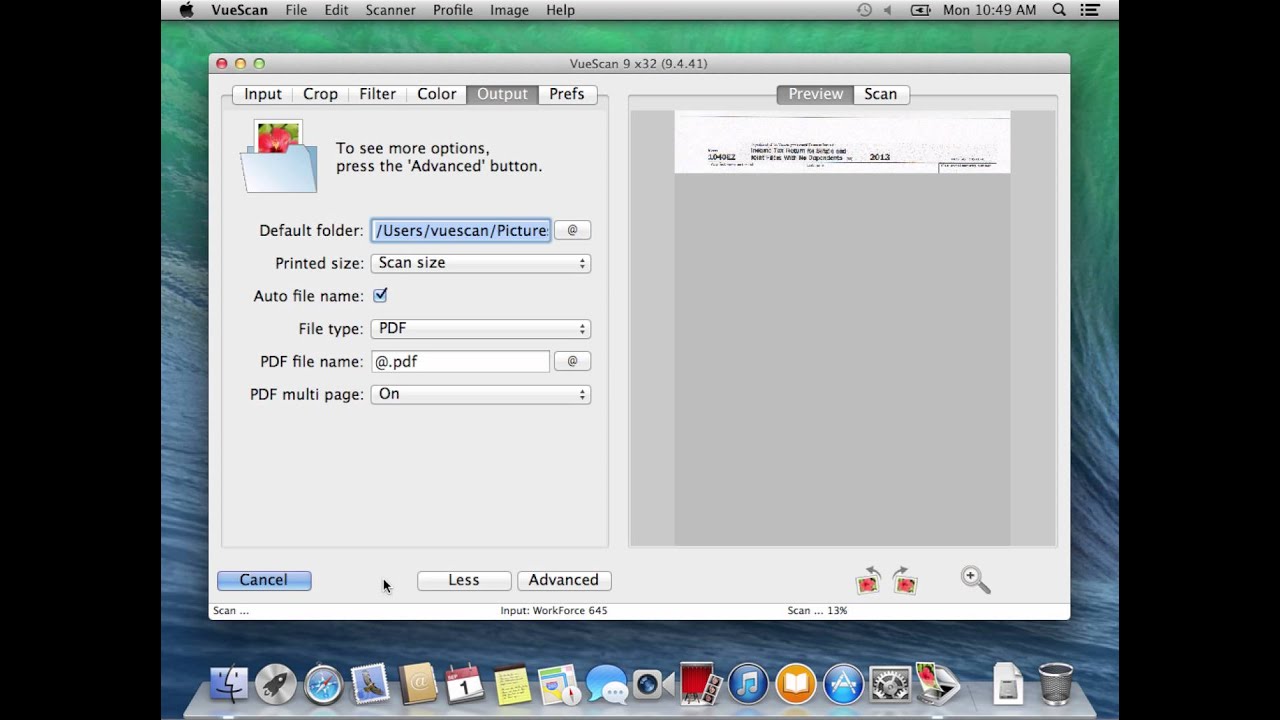Cancel the running scan
This screenshot has height=720, width=1280.
click(264, 580)
